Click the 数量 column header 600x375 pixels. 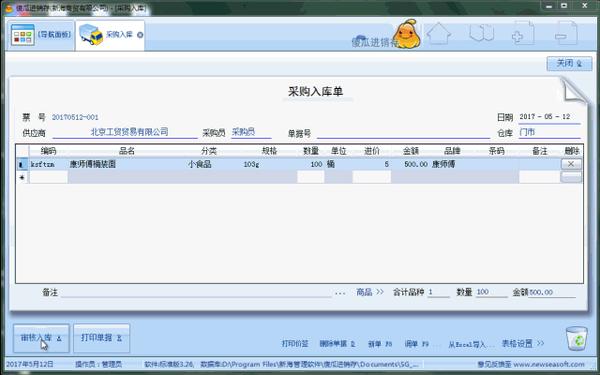[311, 151]
